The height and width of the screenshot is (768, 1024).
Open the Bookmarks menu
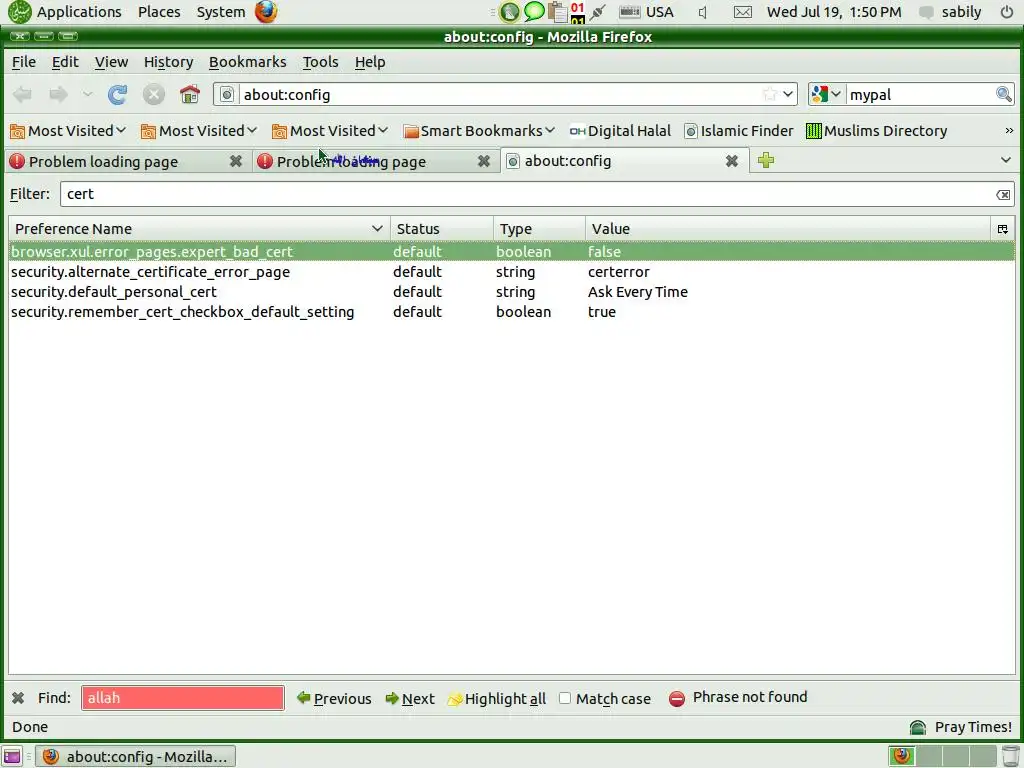click(248, 62)
